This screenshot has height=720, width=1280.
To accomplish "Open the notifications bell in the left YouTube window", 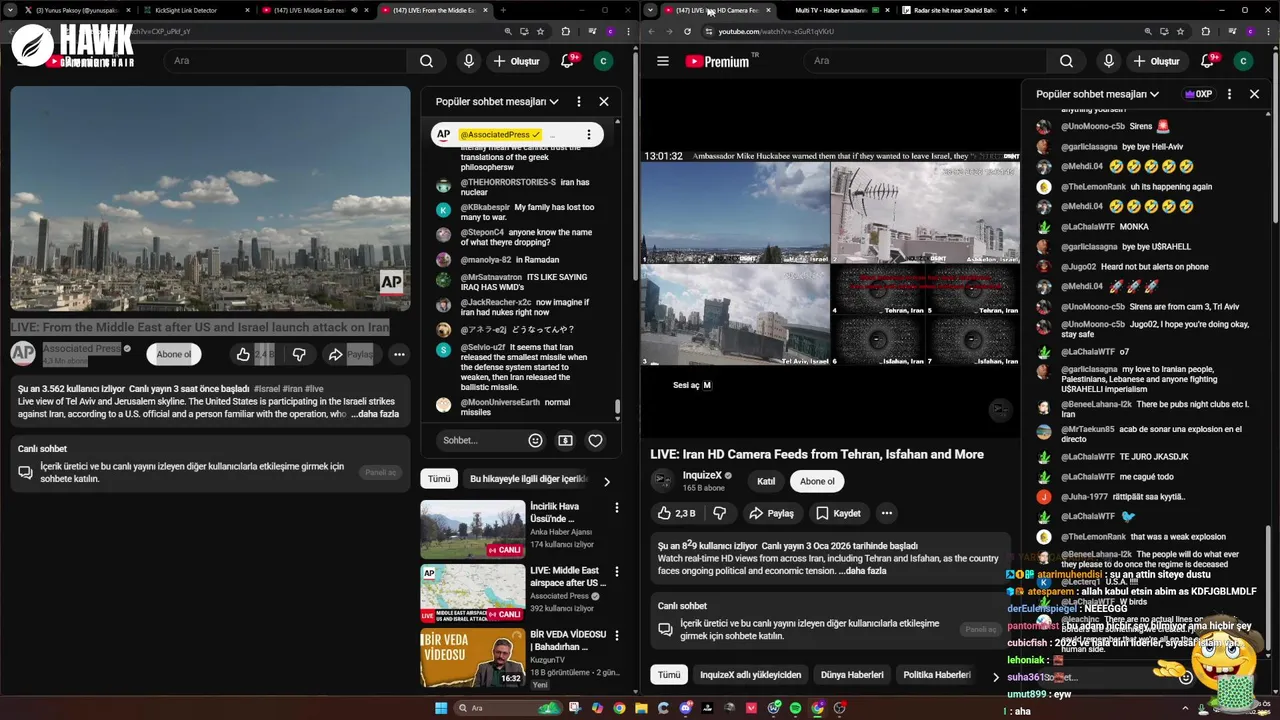I will pos(567,61).
